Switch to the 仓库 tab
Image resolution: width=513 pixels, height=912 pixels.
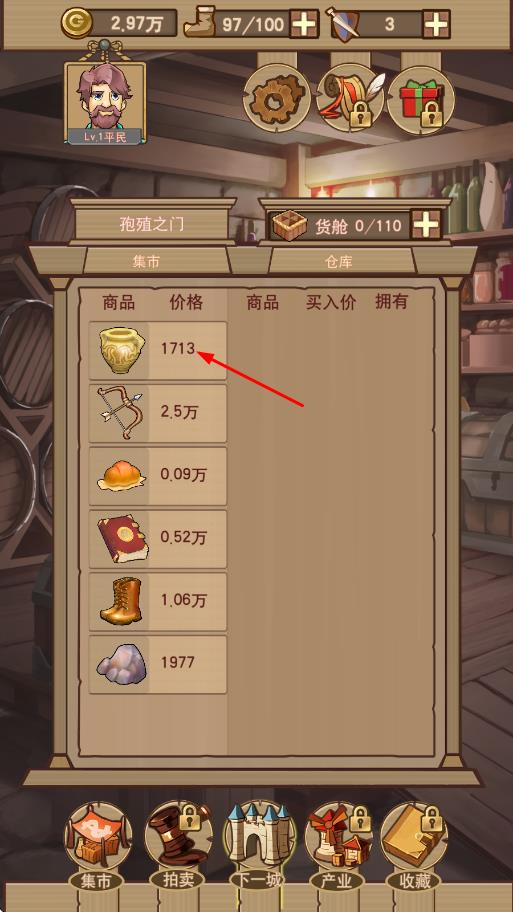click(339, 262)
